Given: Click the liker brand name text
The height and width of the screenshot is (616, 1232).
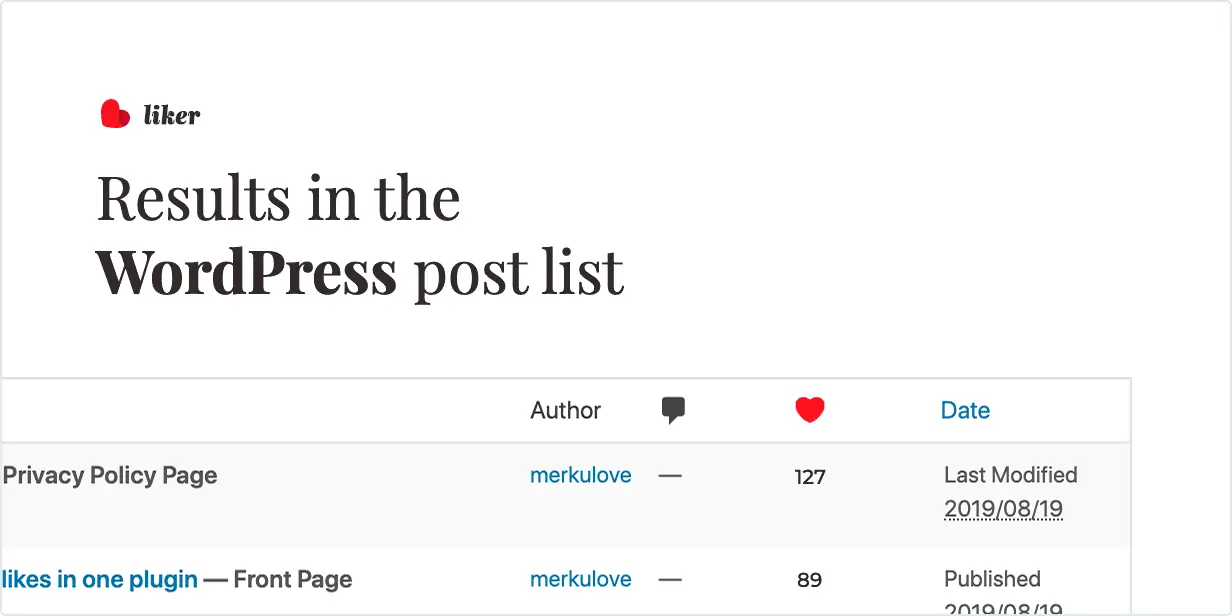Looking at the screenshot, I should click(172, 115).
